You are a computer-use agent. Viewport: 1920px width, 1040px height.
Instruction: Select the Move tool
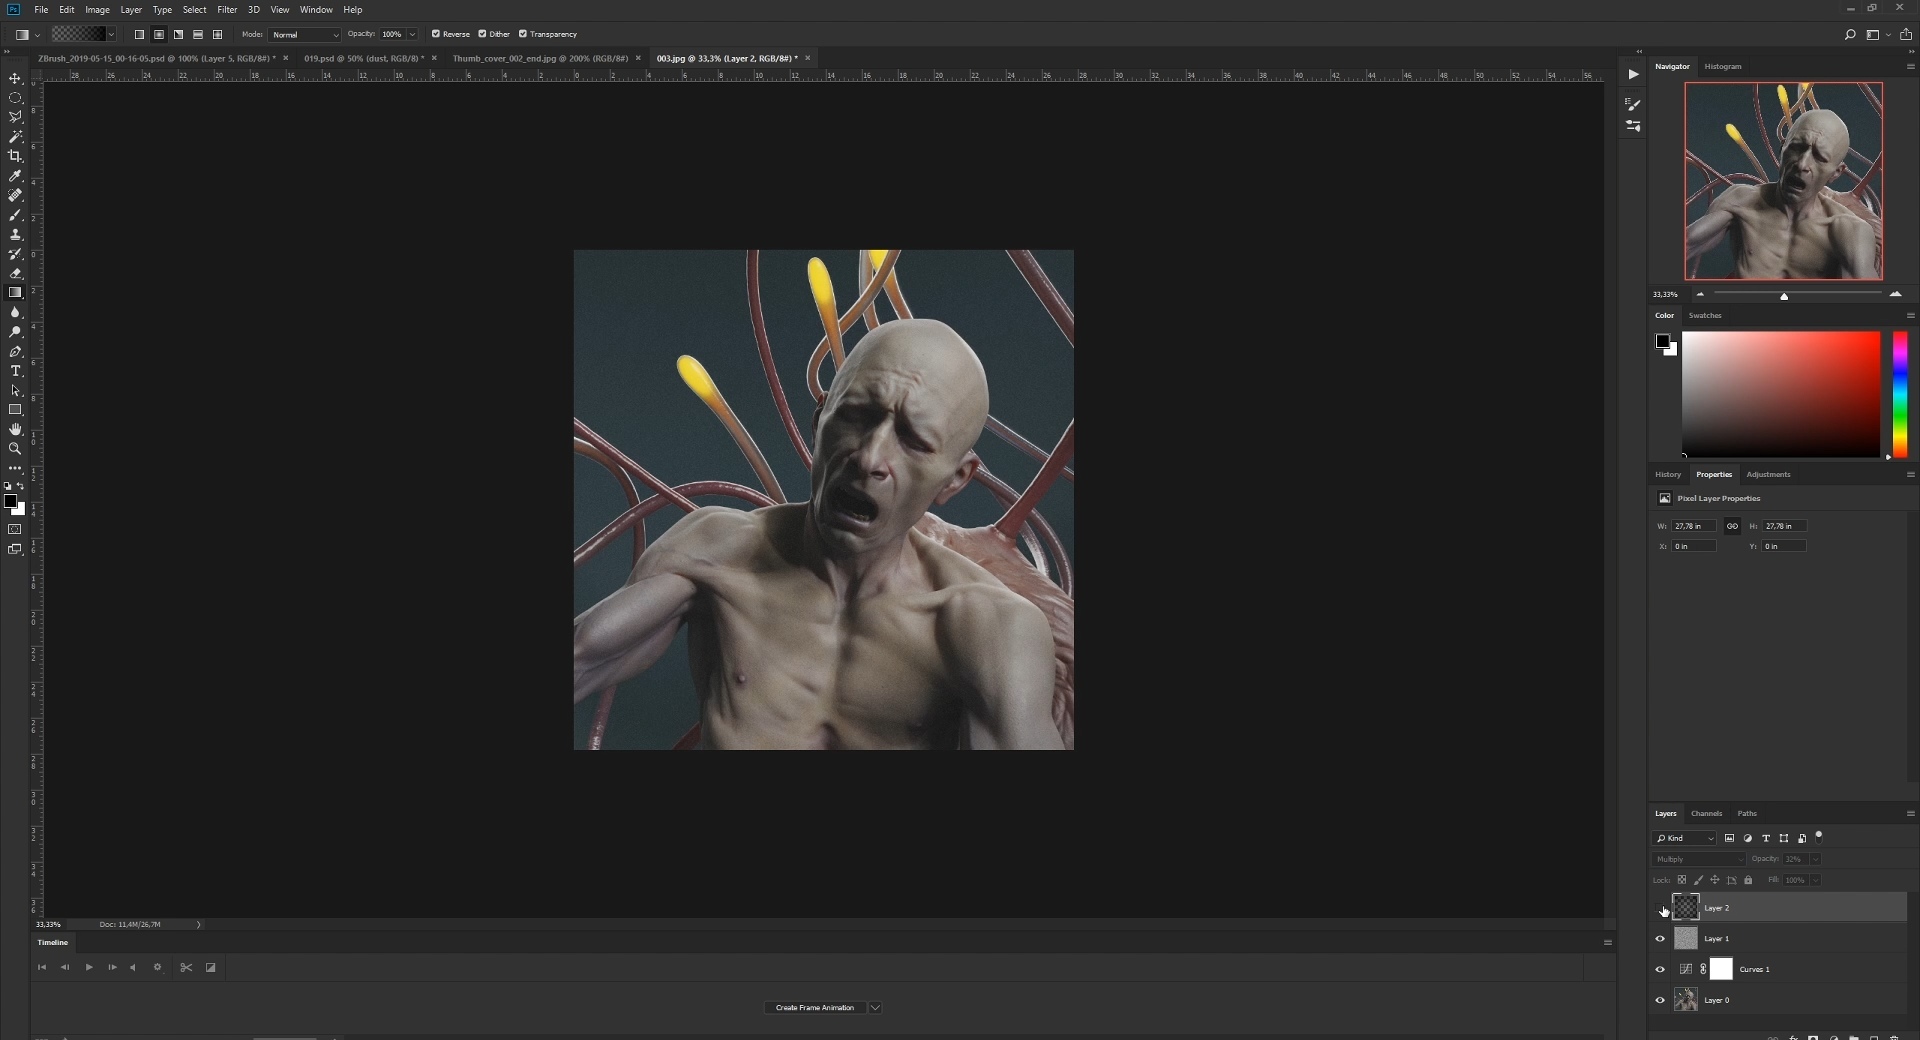15,78
